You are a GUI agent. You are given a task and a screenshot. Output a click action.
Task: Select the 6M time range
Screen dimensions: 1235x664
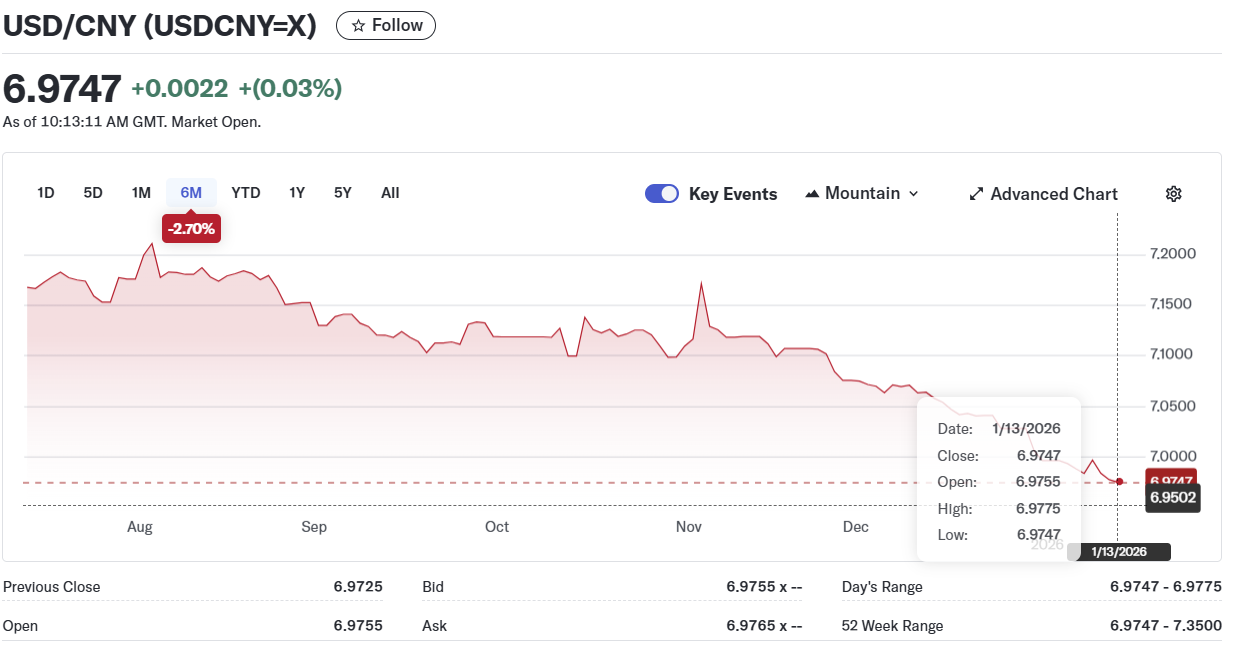pos(191,193)
